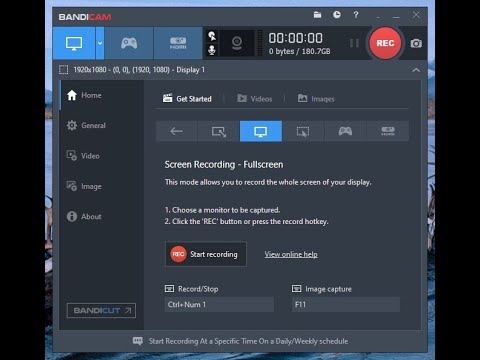
Task: Switch to Game Recording mode gamepad icon
Action: (129, 43)
